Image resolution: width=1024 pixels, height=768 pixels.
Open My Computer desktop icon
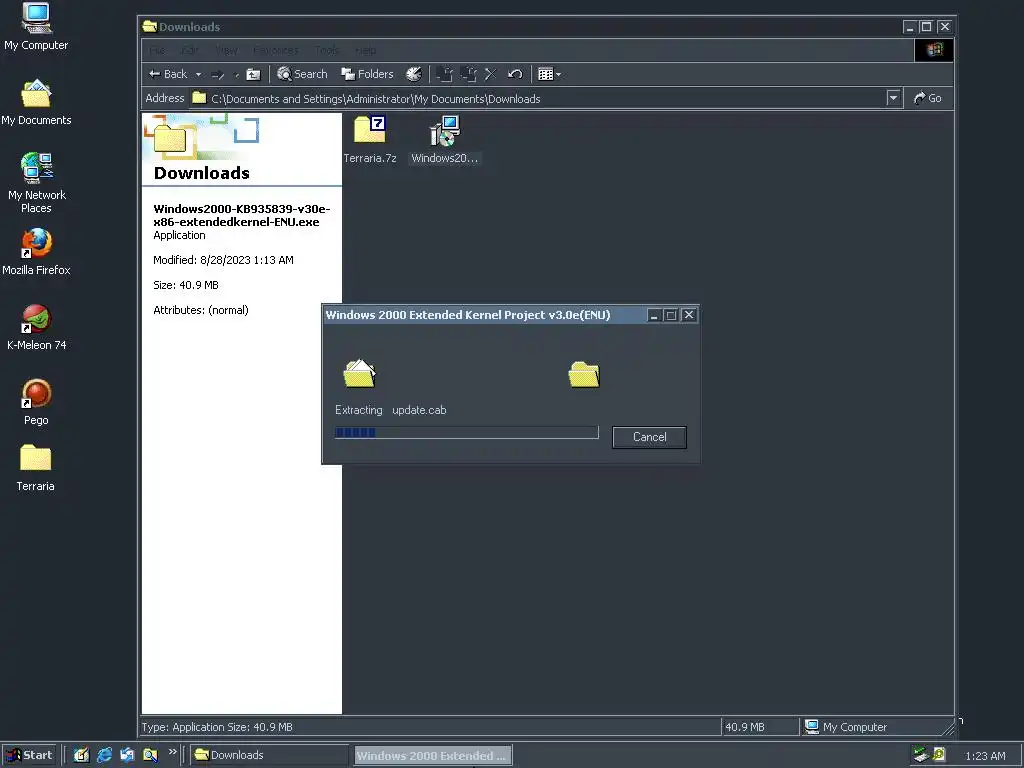36,27
